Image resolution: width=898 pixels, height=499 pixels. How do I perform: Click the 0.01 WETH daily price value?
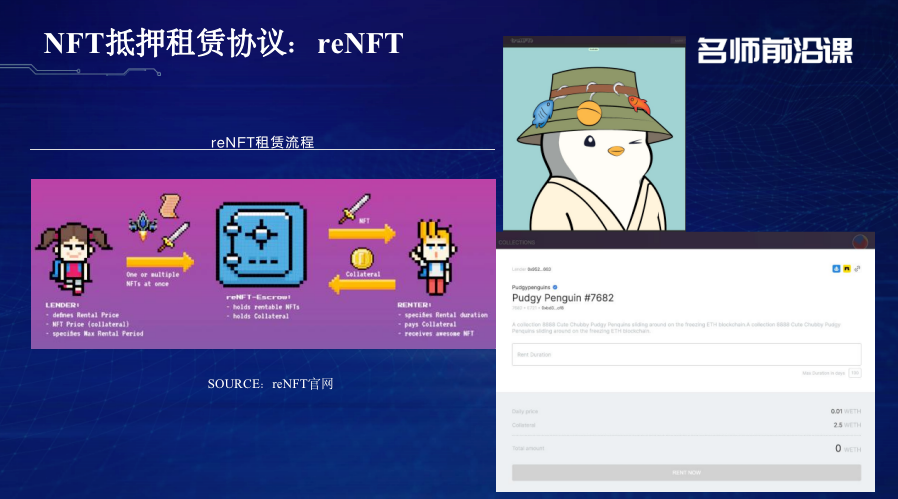[x=846, y=411]
